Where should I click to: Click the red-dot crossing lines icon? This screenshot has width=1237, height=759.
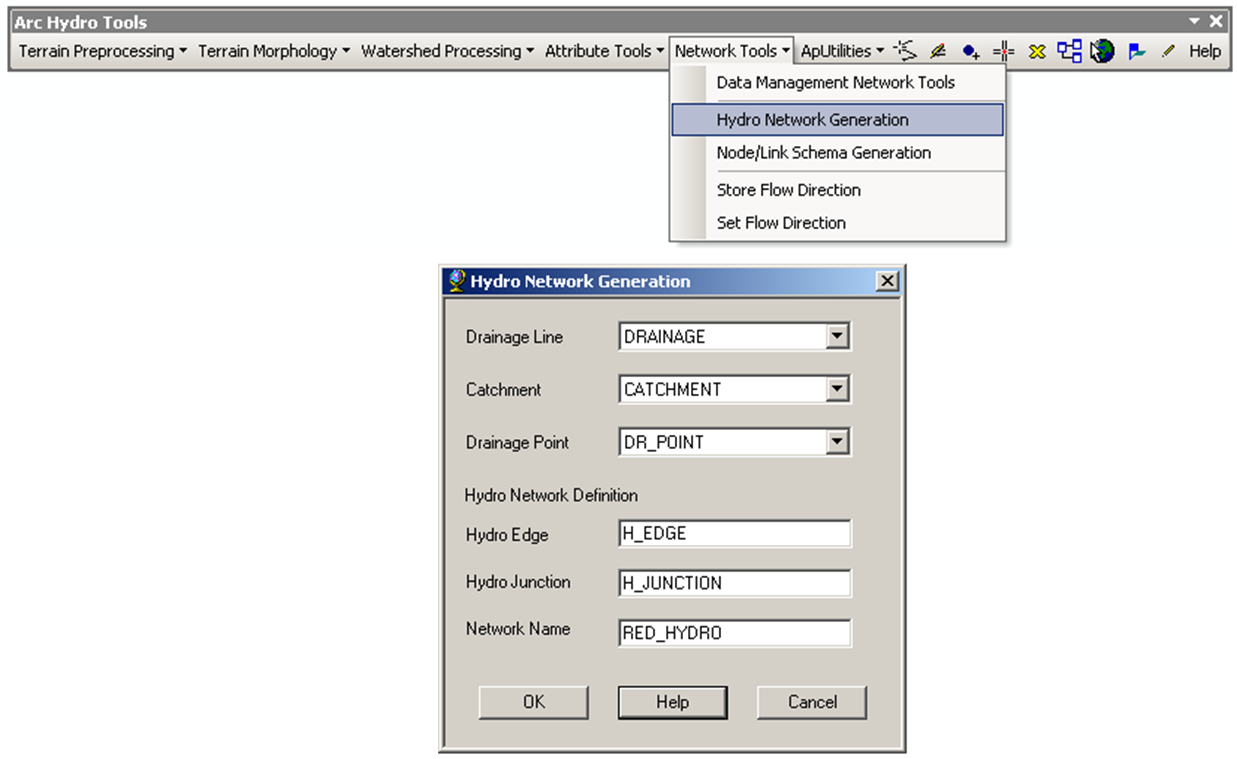pyautogui.click(x=1004, y=51)
